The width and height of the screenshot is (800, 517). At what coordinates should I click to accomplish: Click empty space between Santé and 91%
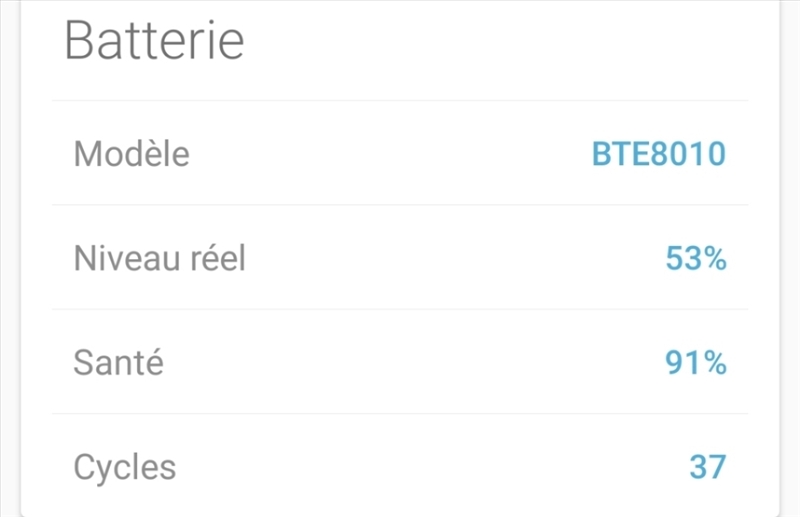[410, 363]
